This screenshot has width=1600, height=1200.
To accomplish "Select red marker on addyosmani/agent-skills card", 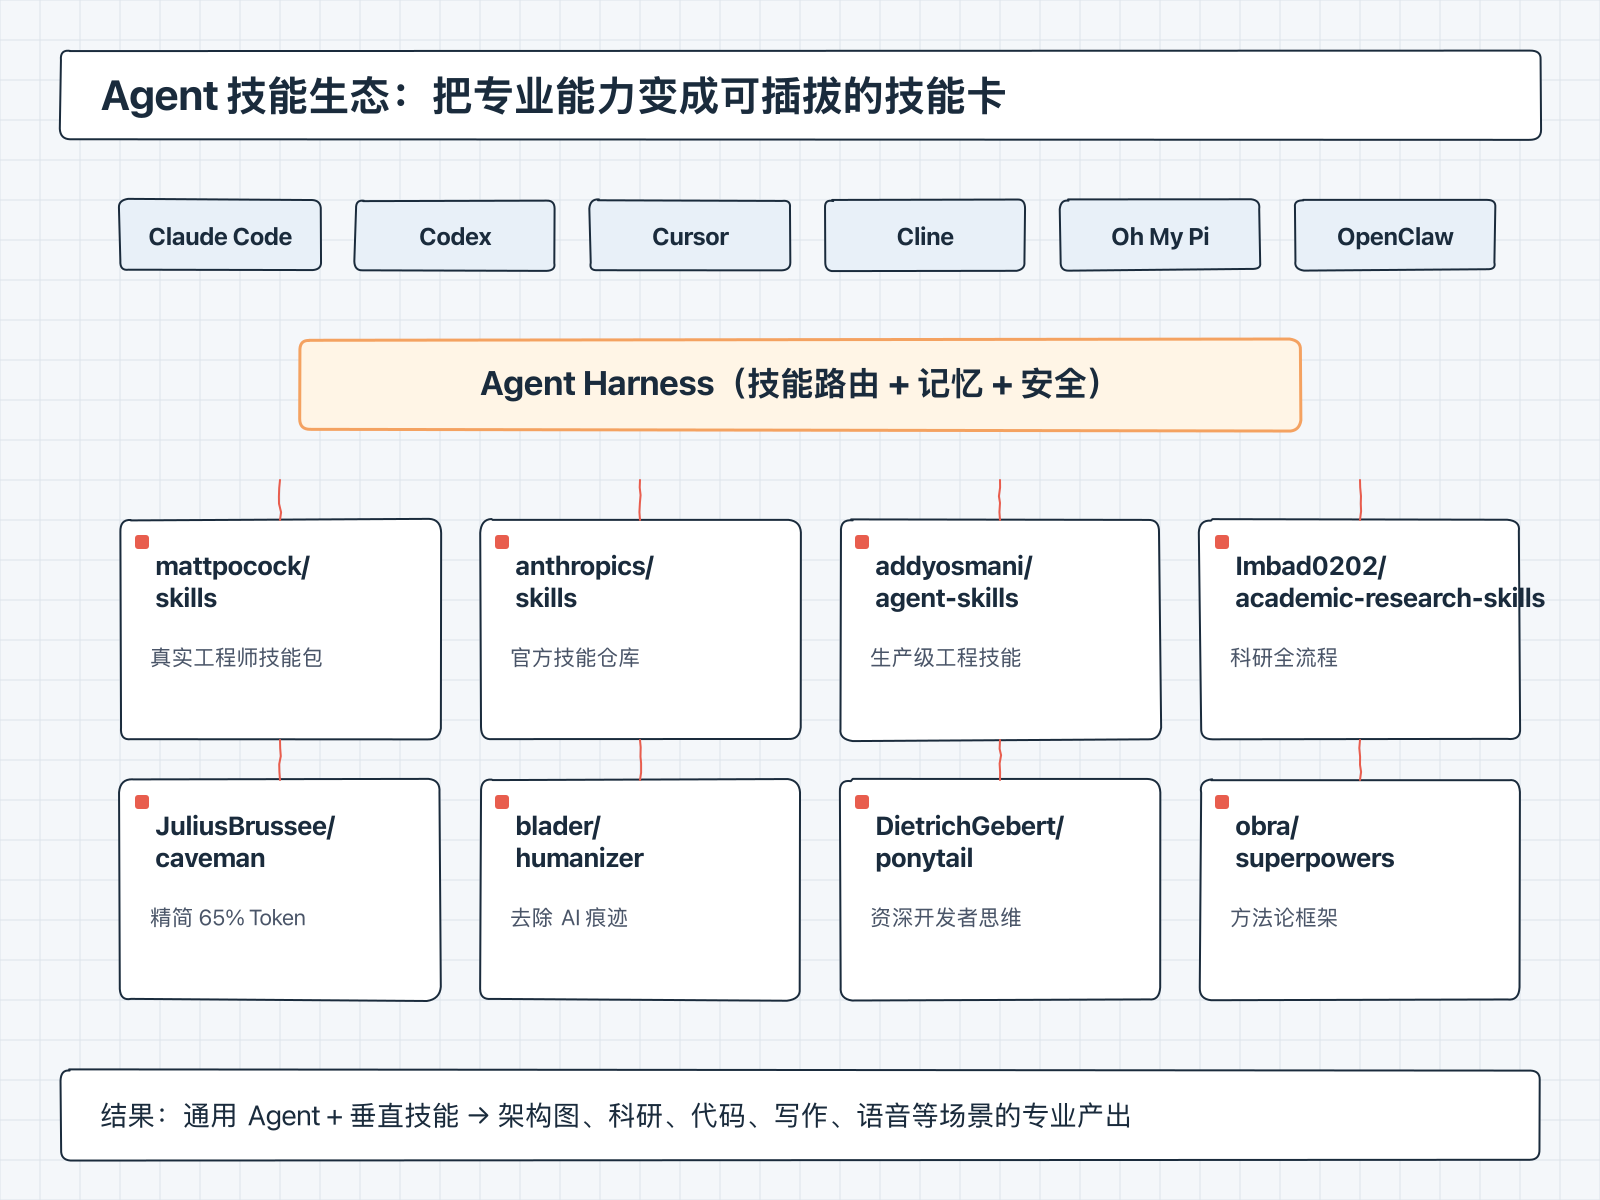I will click(x=862, y=542).
